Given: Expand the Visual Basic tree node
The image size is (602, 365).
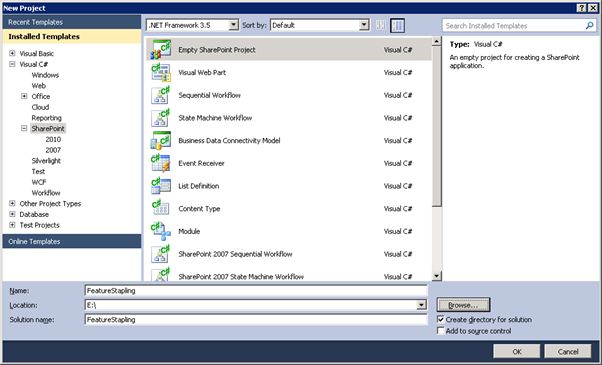Looking at the screenshot, I should point(12,53).
